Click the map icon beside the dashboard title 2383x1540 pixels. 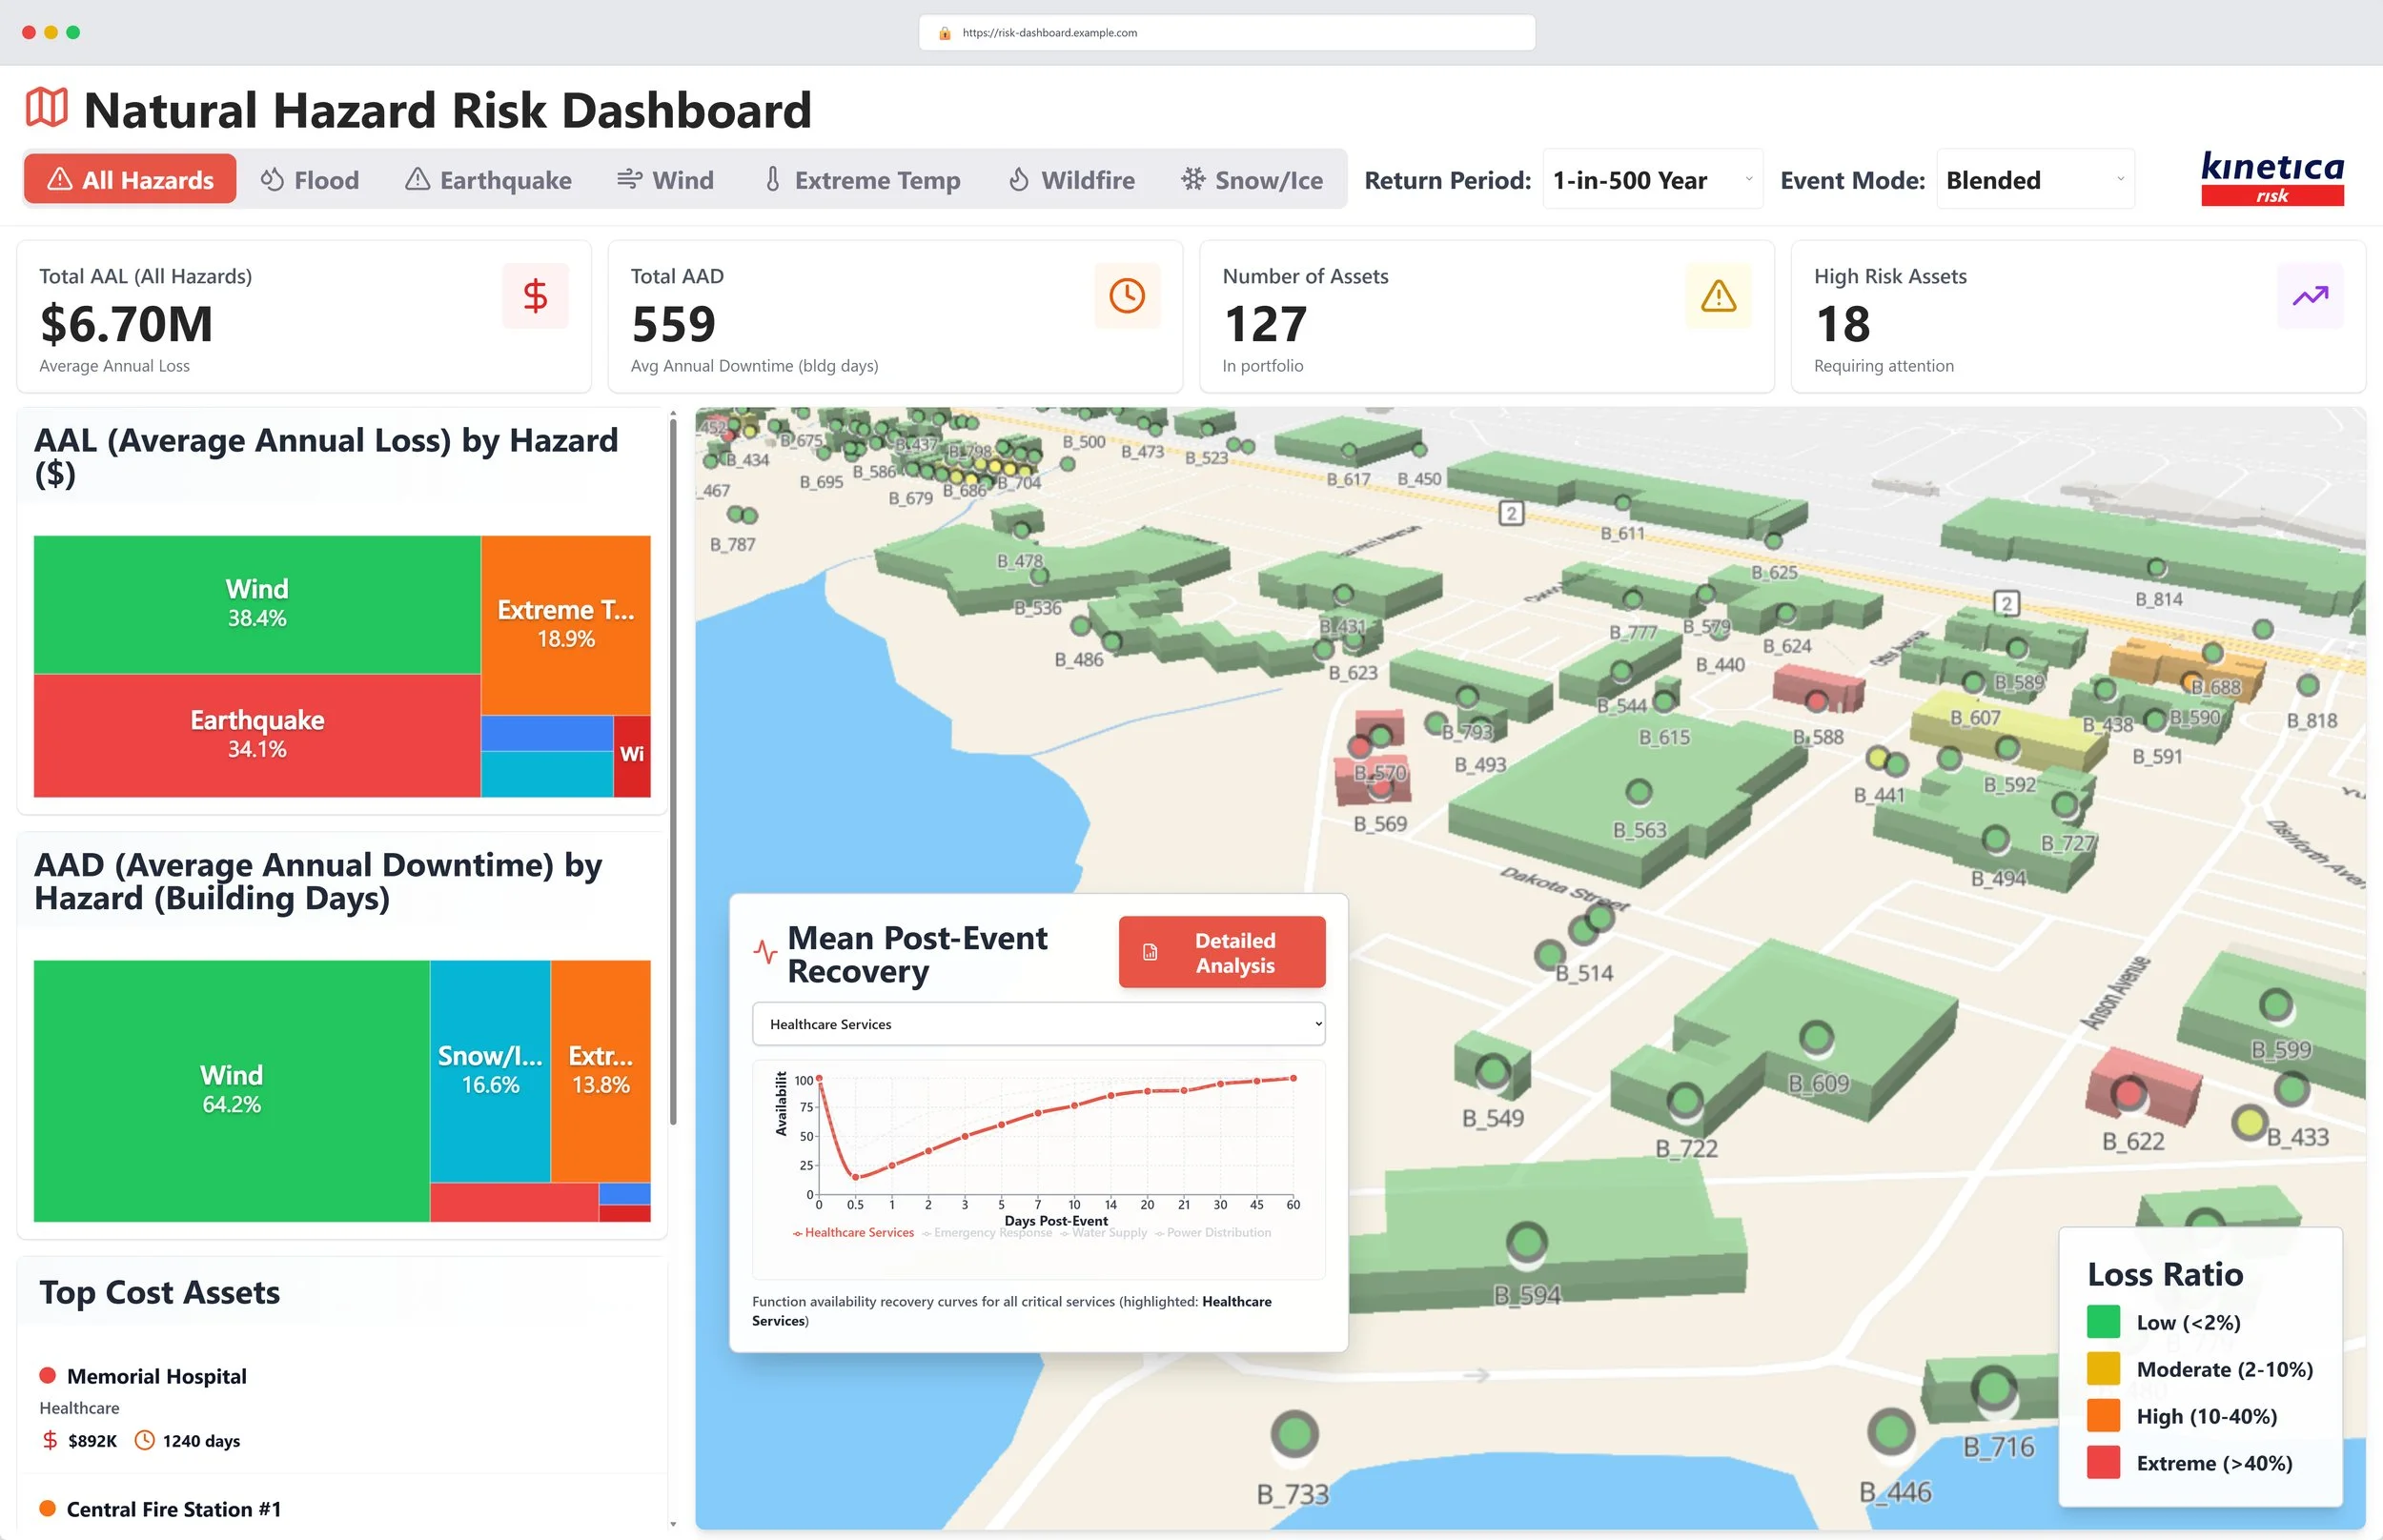tap(47, 108)
